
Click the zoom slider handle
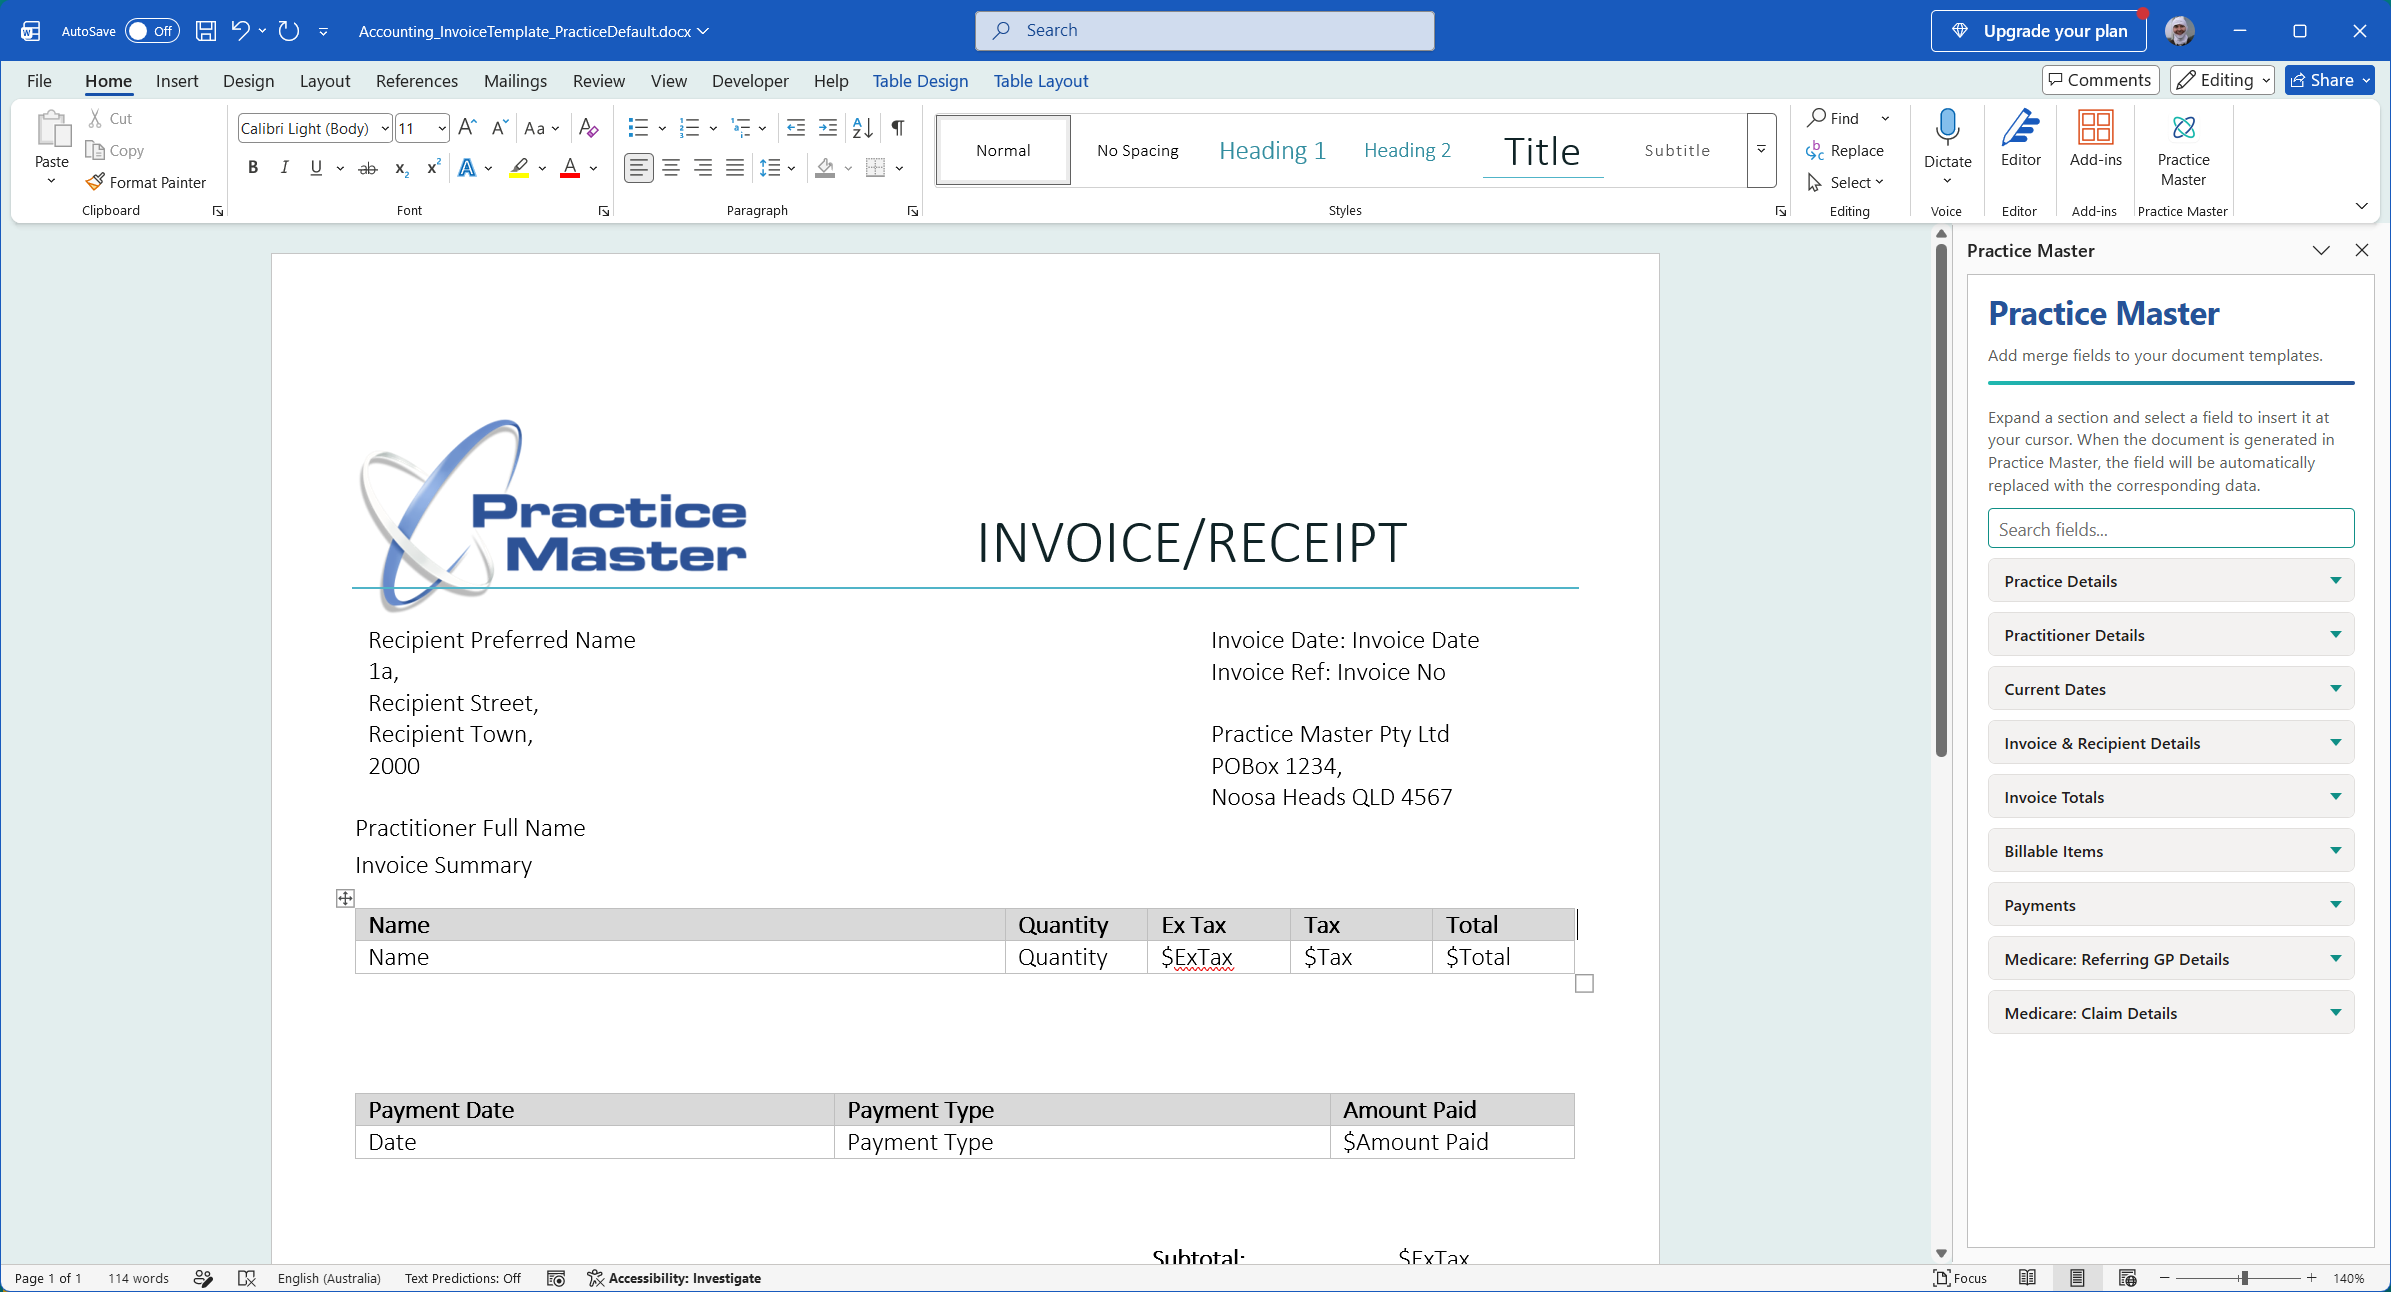click(2244, 1278)
